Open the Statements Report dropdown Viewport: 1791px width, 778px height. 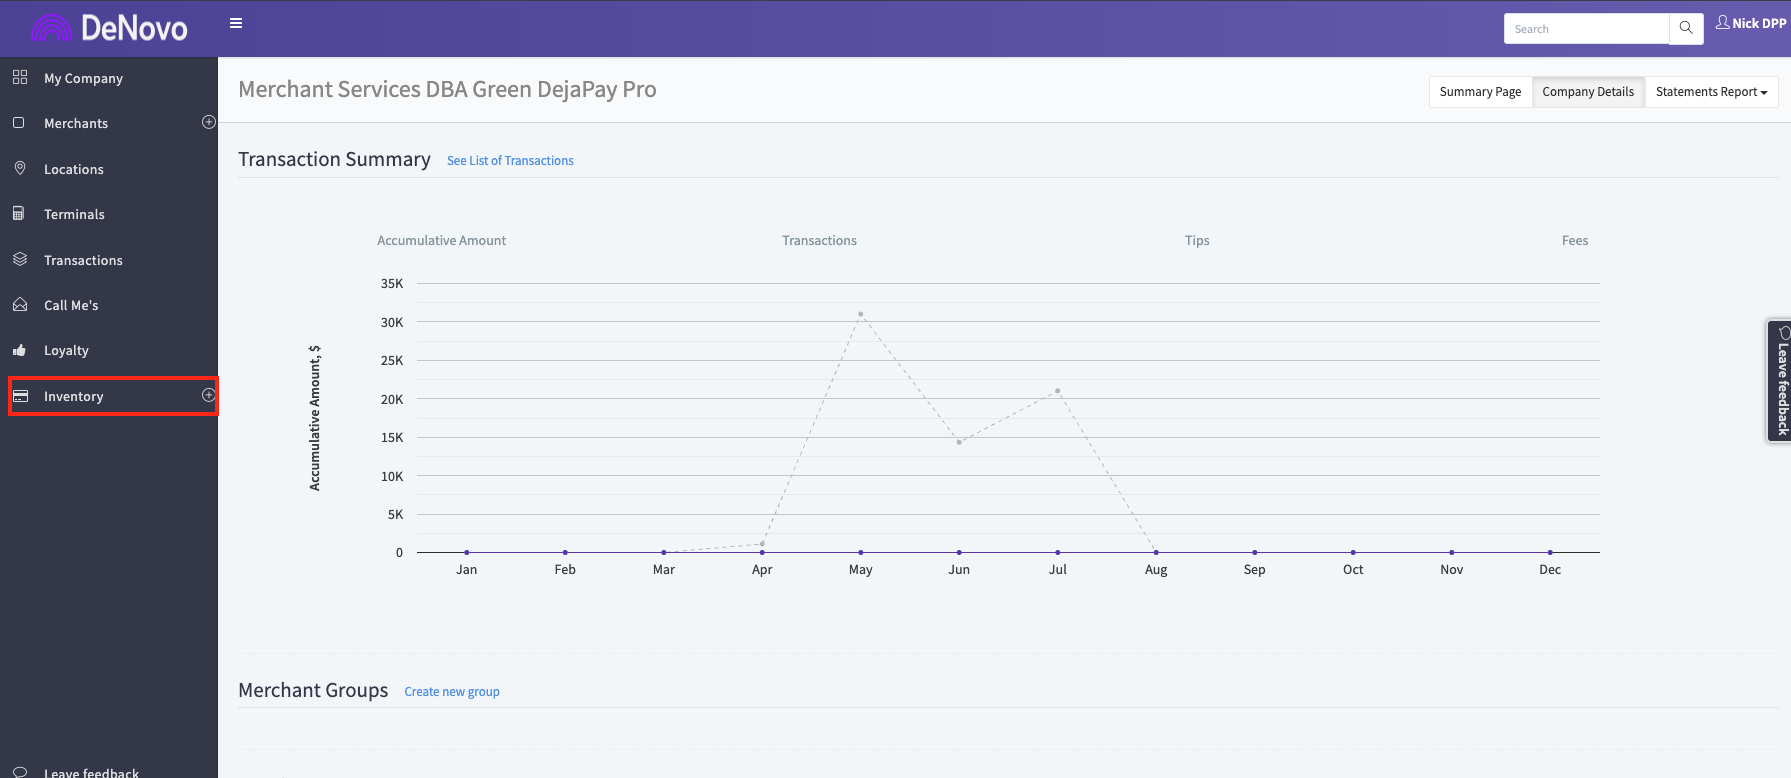[1711, 91]
